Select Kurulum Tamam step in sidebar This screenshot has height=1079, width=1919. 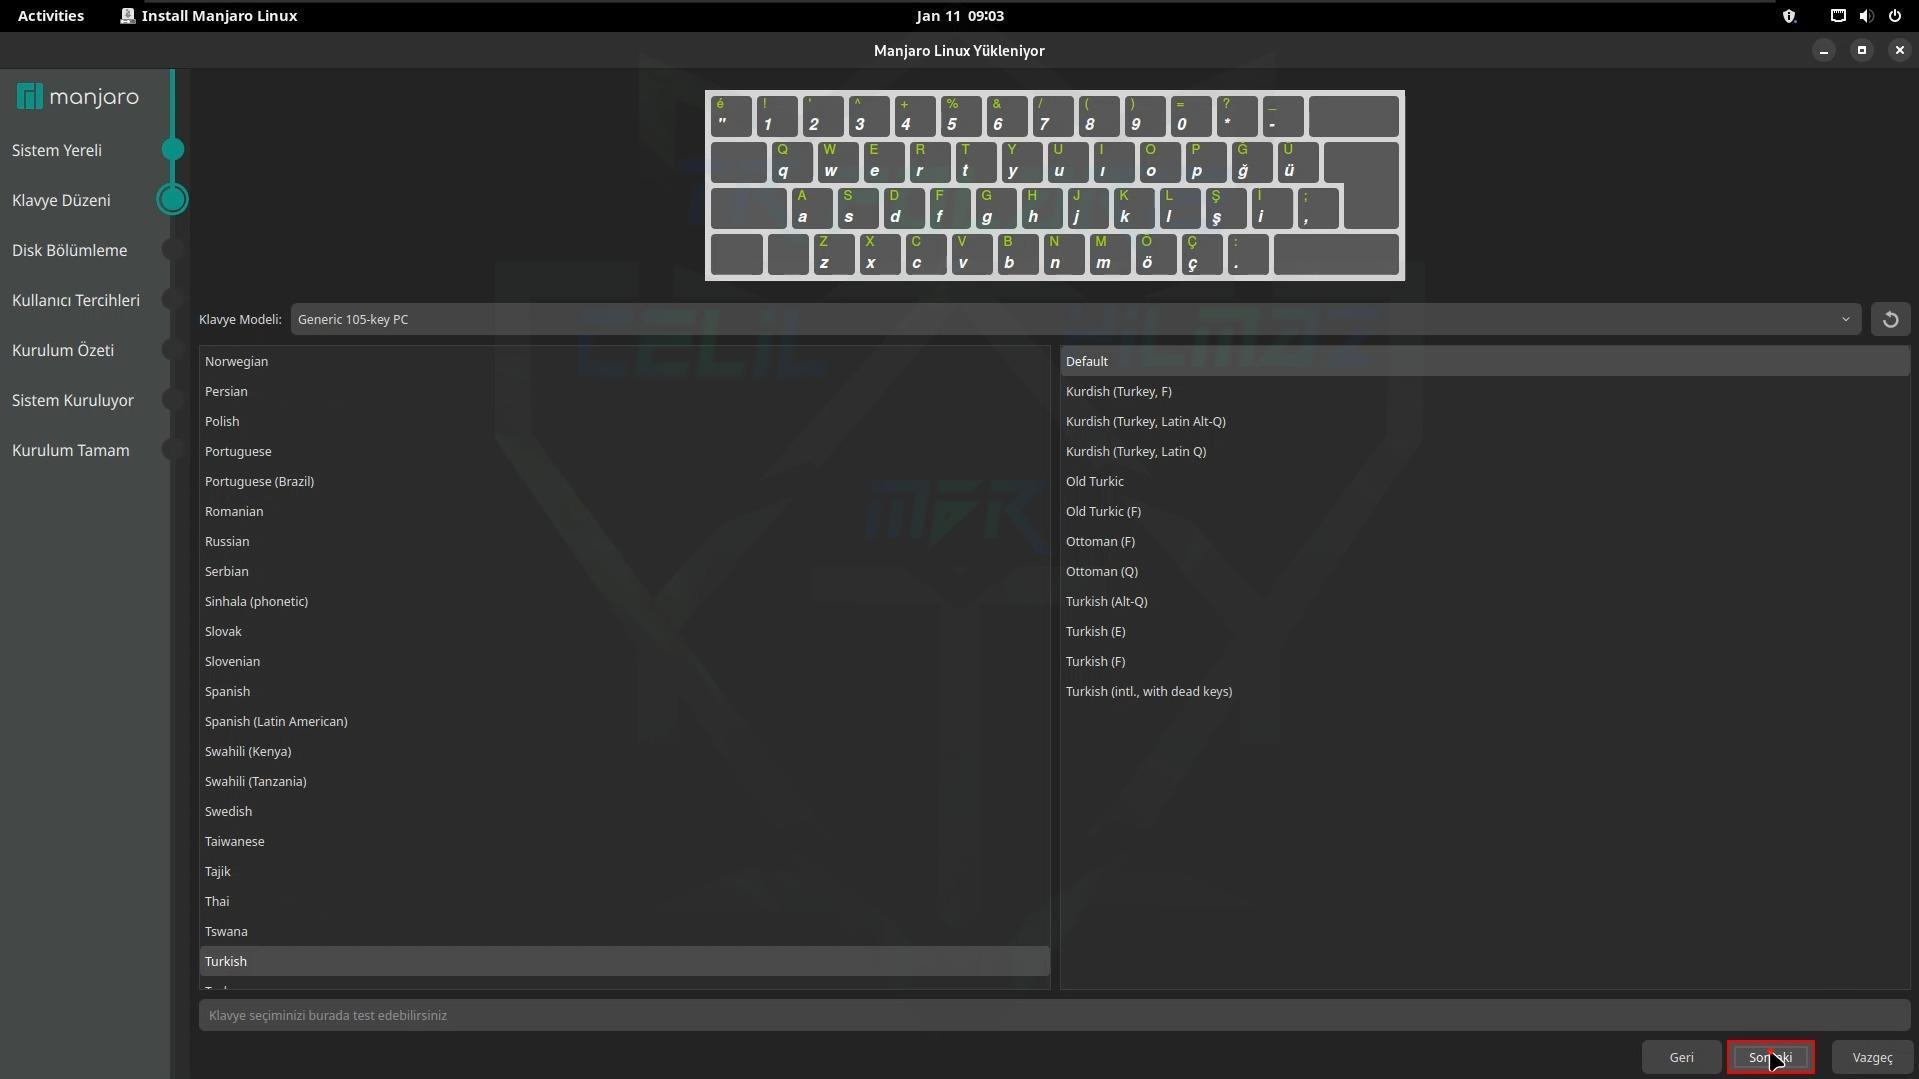pos(70,450)
